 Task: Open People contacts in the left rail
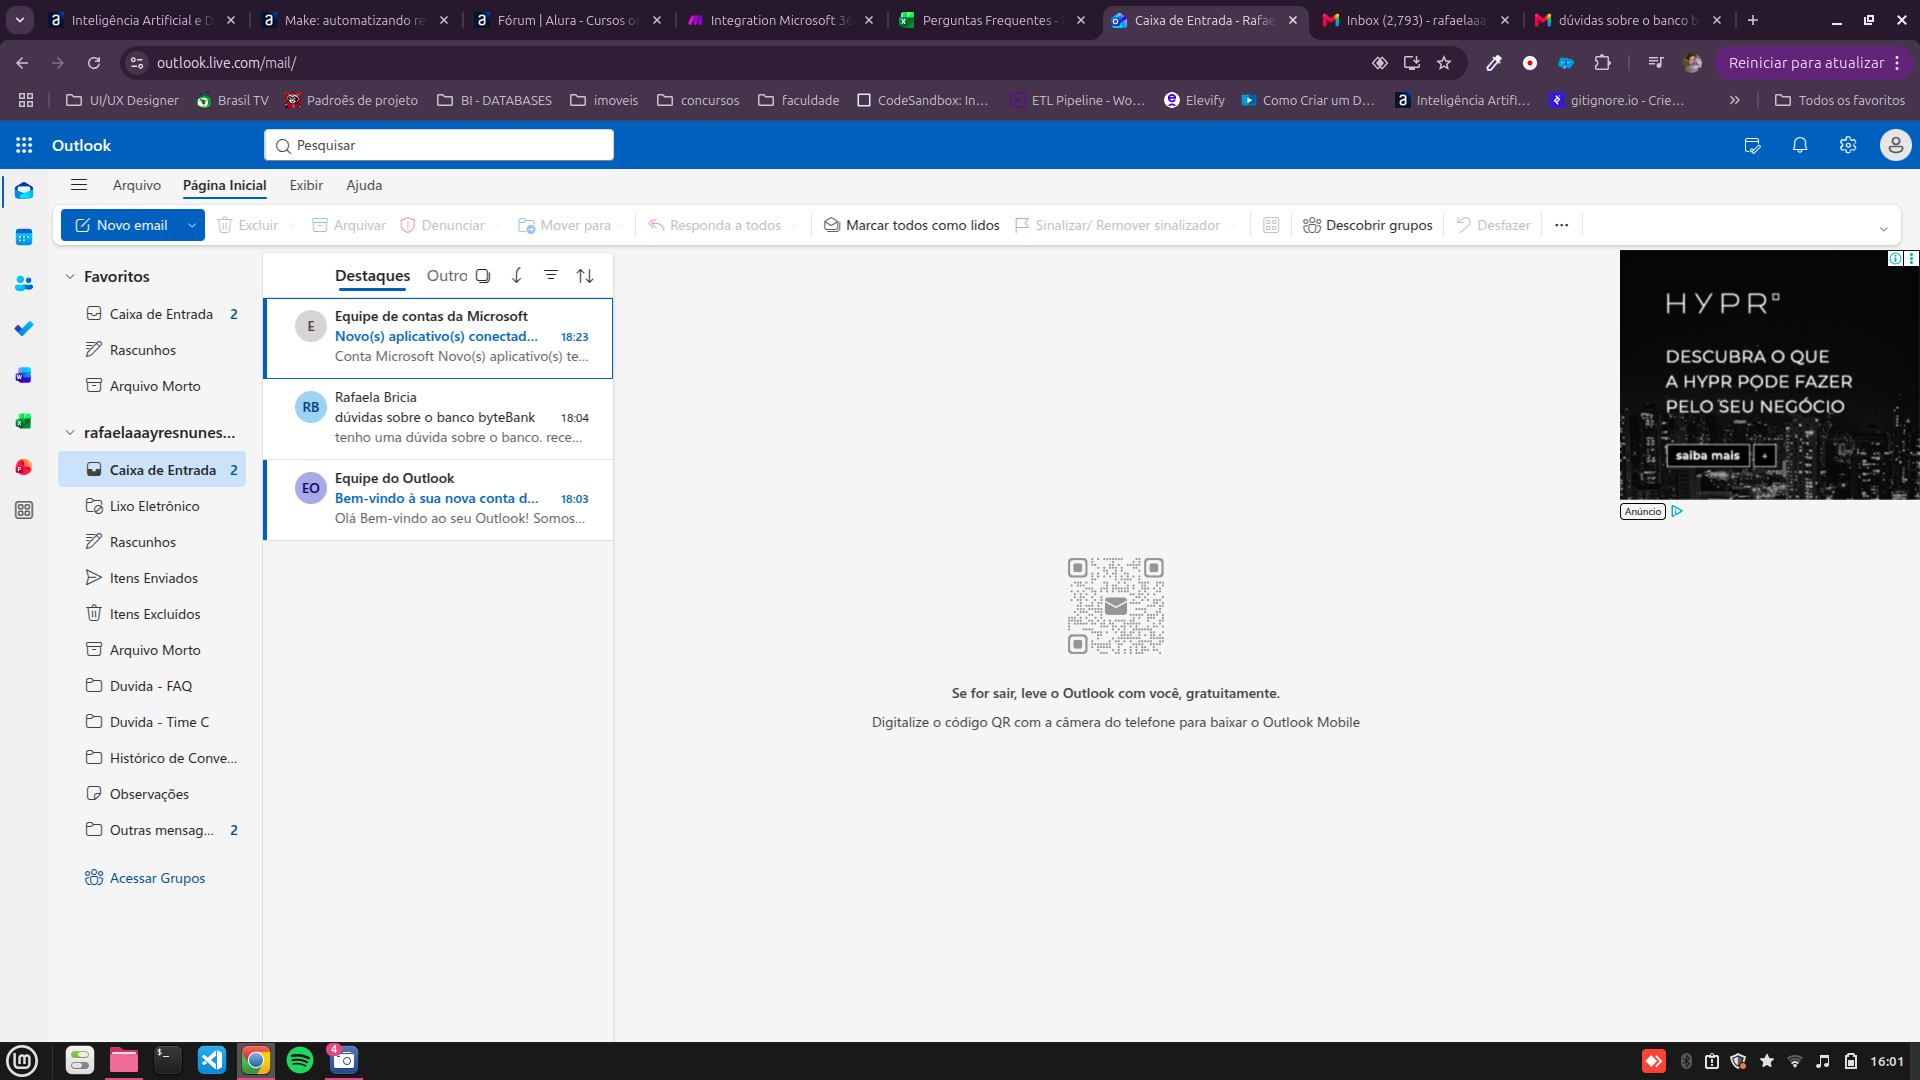coord(24,284)
